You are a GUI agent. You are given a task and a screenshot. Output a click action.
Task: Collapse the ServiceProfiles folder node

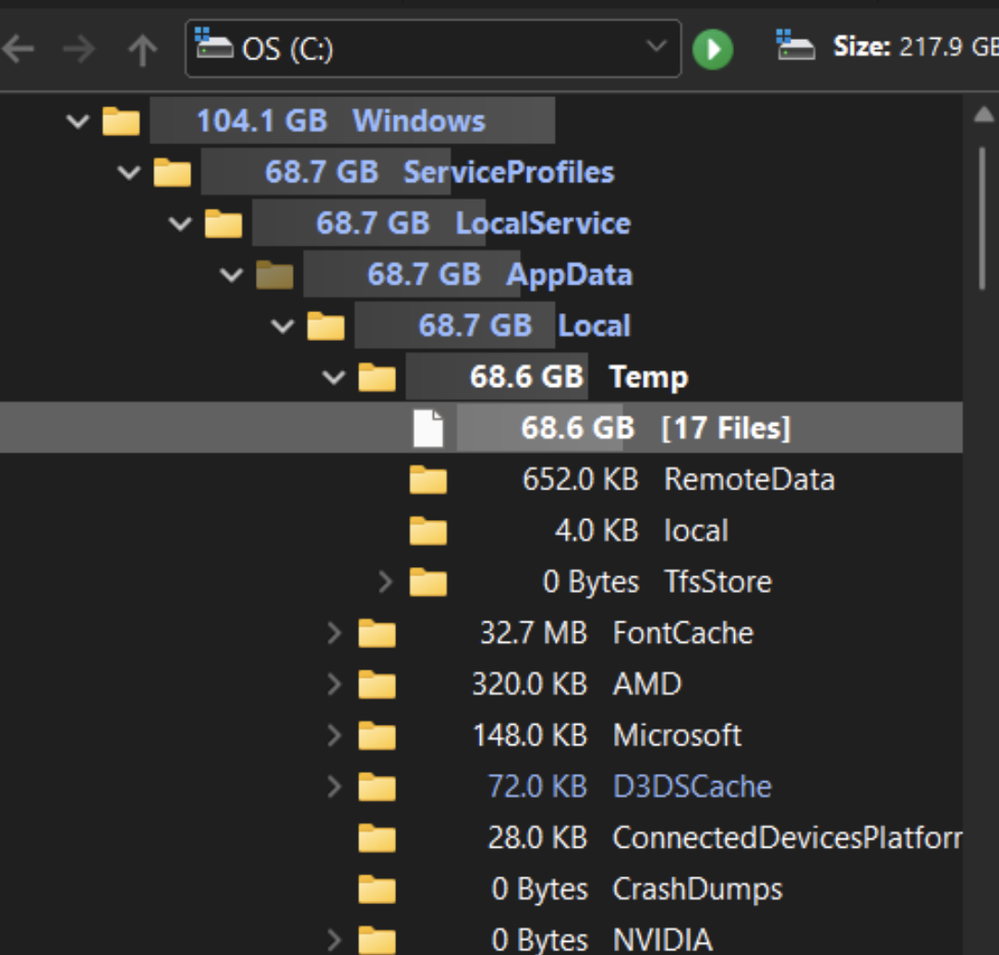coord(129,172)
